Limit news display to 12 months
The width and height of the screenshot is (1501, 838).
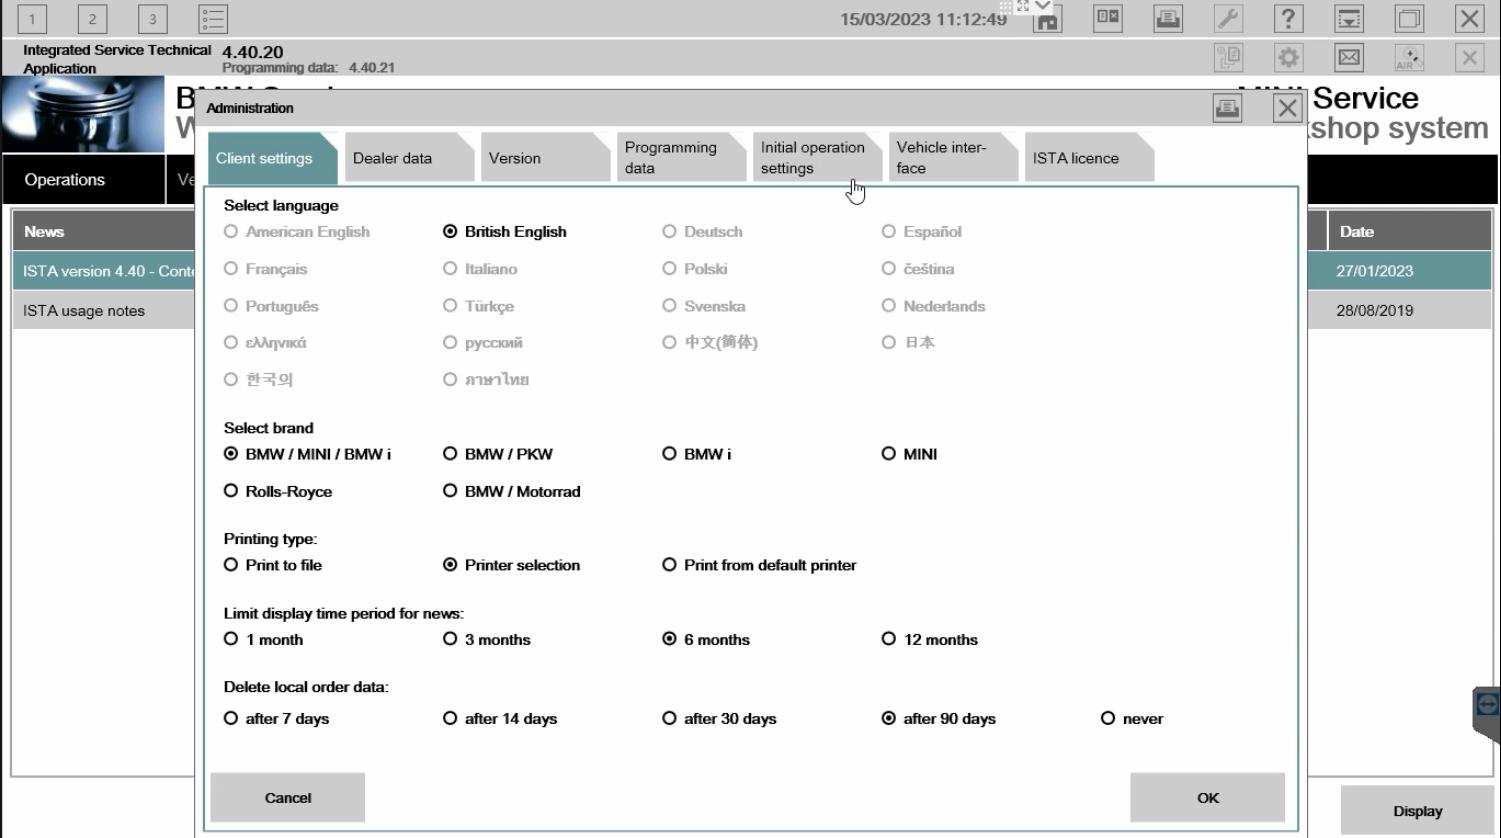(x=929, y=640)
